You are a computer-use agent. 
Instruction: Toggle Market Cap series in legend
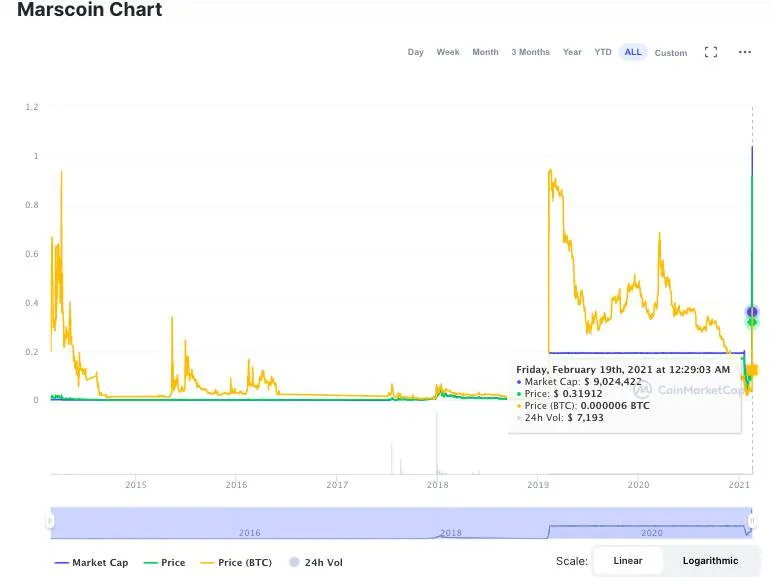pos(92,563)
